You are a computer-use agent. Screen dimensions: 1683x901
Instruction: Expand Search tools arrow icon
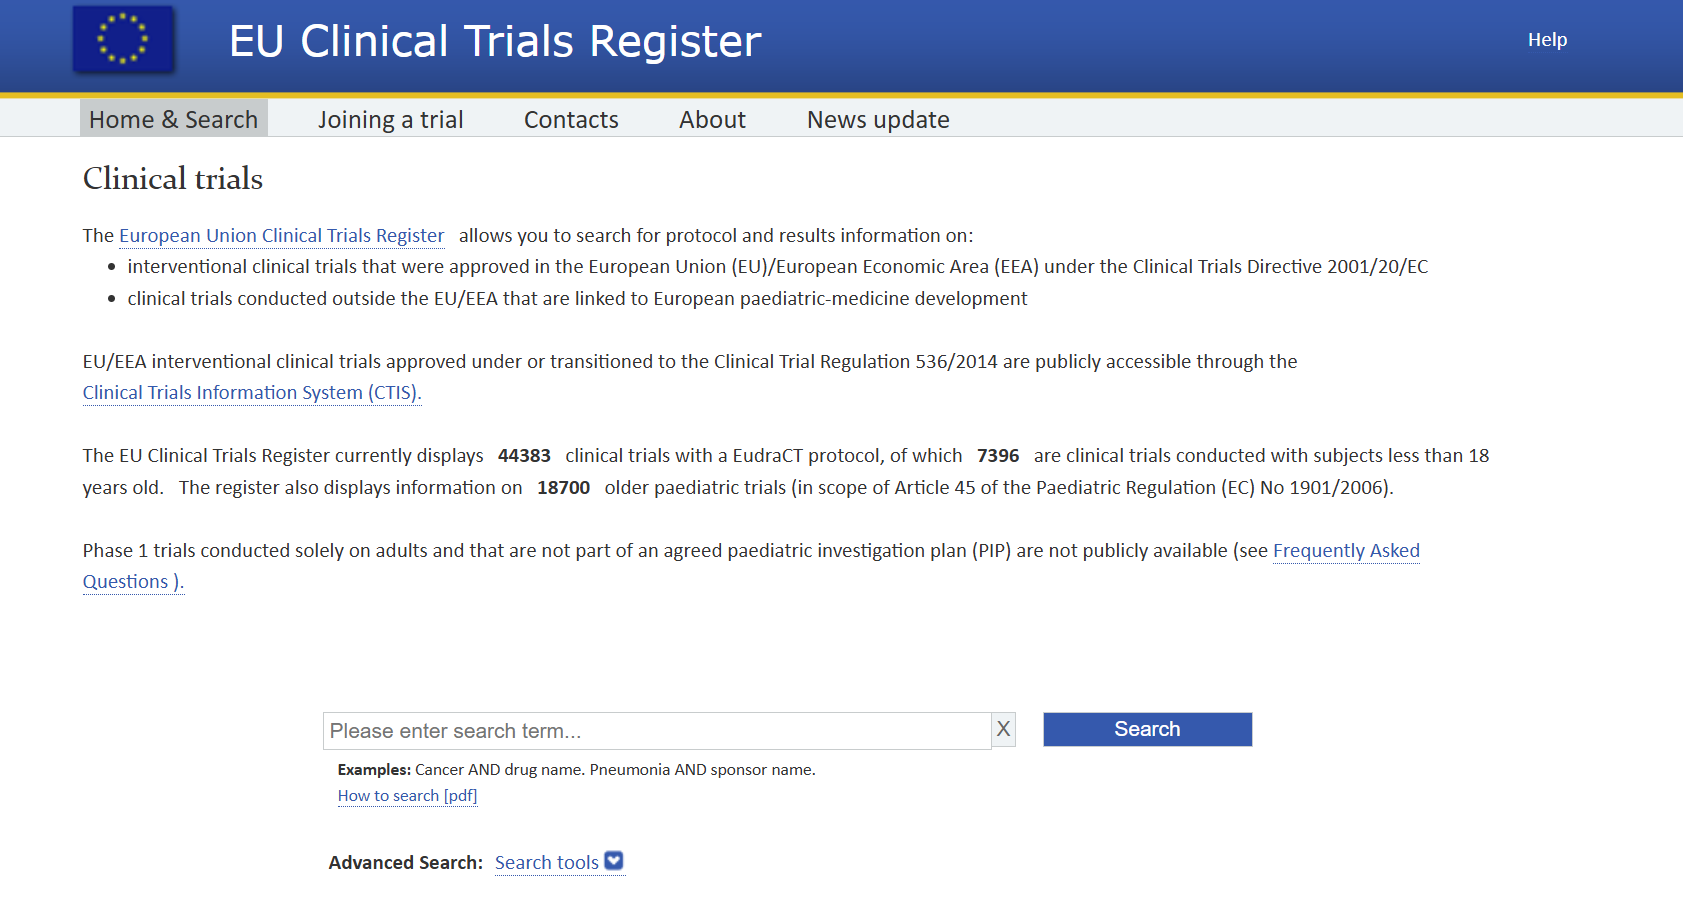pos(614,861)
